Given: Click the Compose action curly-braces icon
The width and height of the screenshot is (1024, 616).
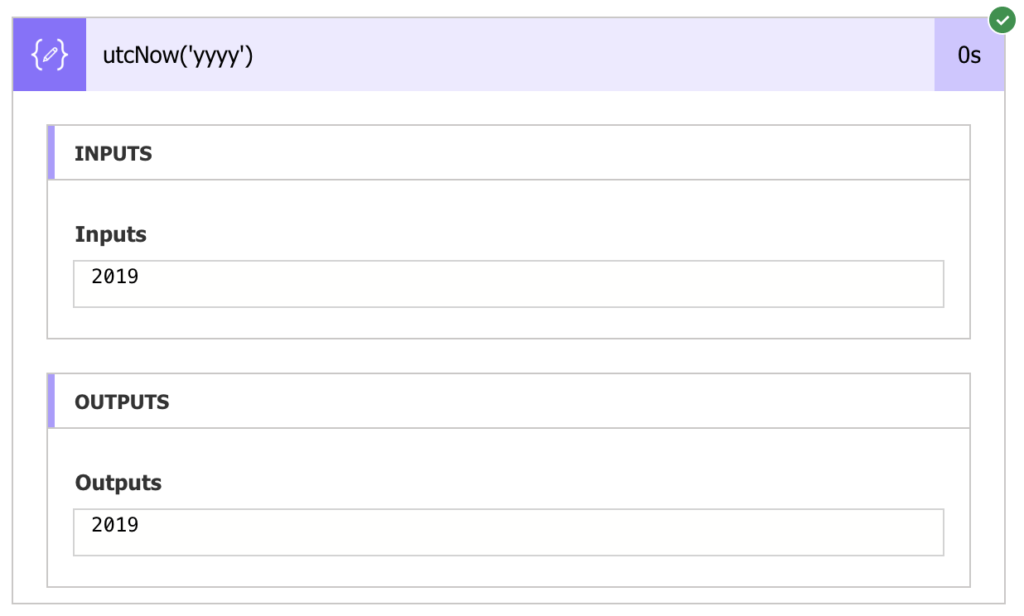Looking at the screenshot, I should pyautogui.click(x=50, y=56).
